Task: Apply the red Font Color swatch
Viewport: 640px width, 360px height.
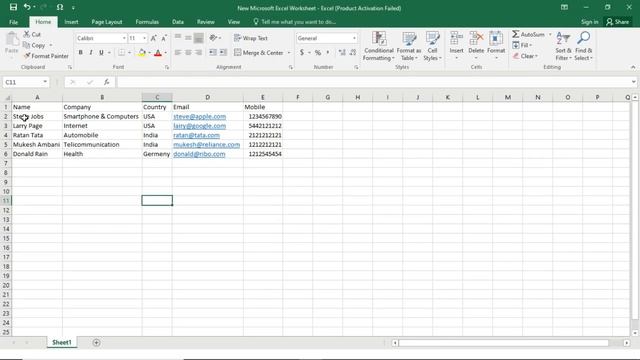Action: (158, 53)
